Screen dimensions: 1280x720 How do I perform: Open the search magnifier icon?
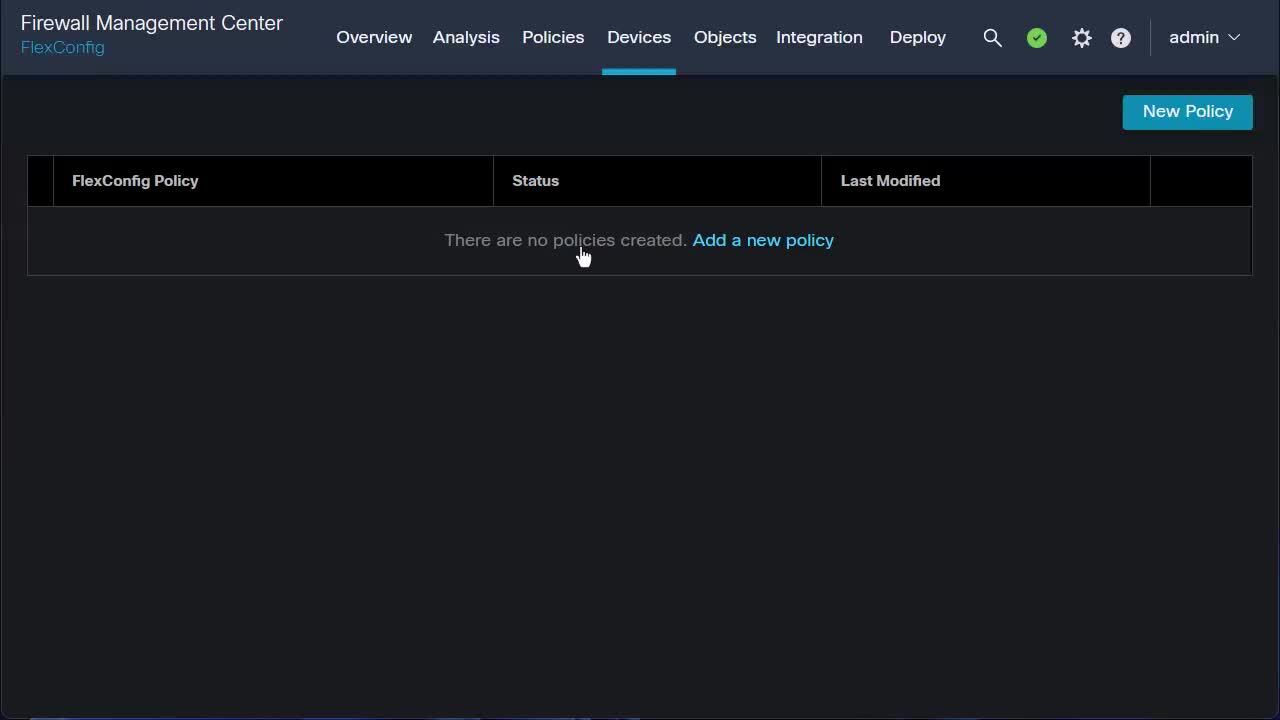[x=992, y=38]
